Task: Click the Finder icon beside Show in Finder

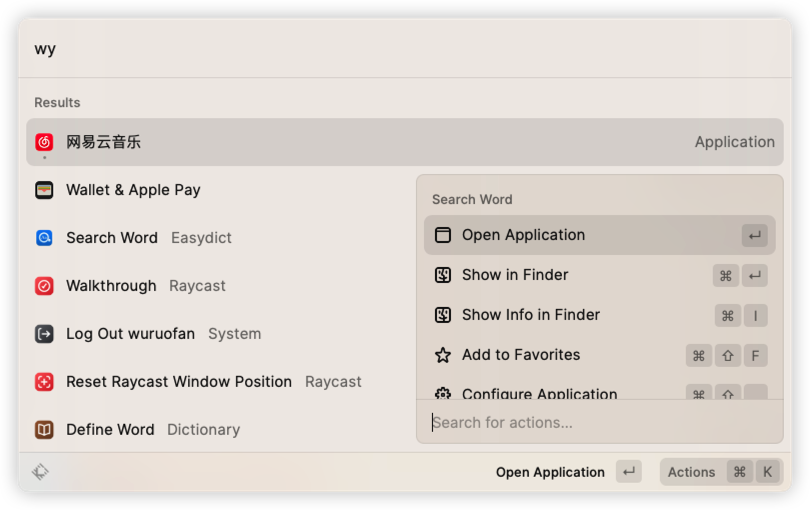Action: 443,275
